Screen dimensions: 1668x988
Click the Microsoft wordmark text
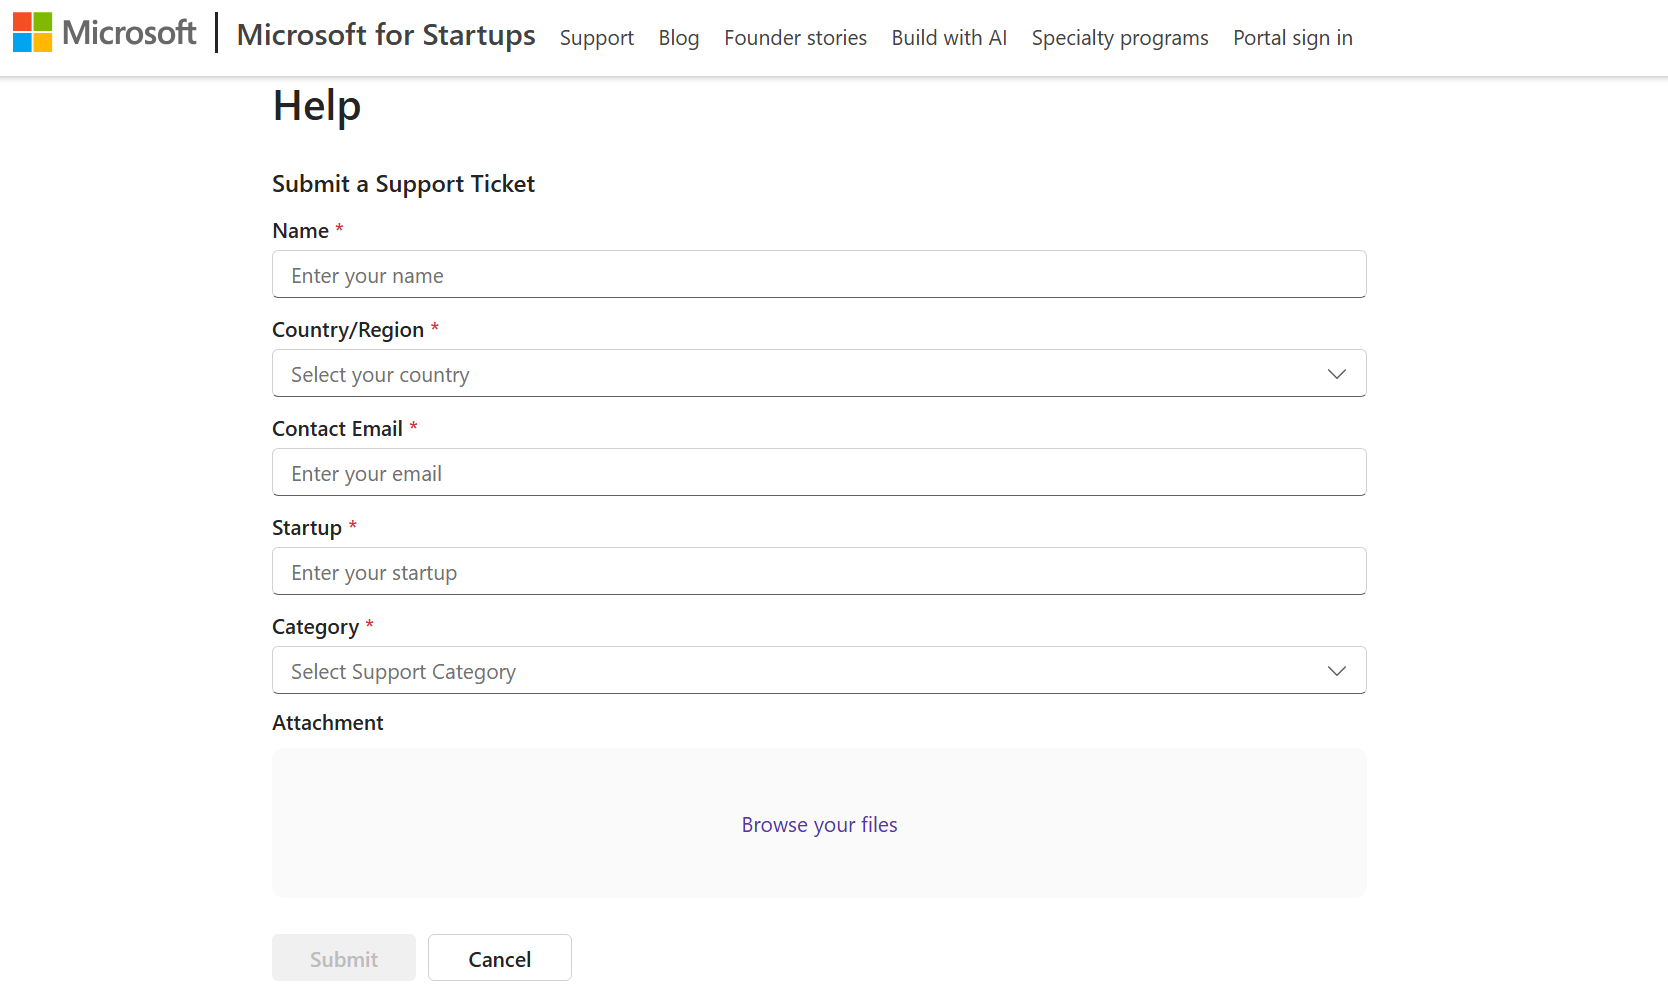(x=129, y=33)
